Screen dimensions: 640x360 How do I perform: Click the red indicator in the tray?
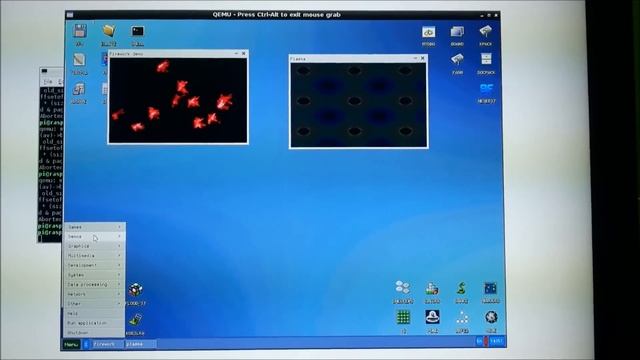(x=486, y=341)
